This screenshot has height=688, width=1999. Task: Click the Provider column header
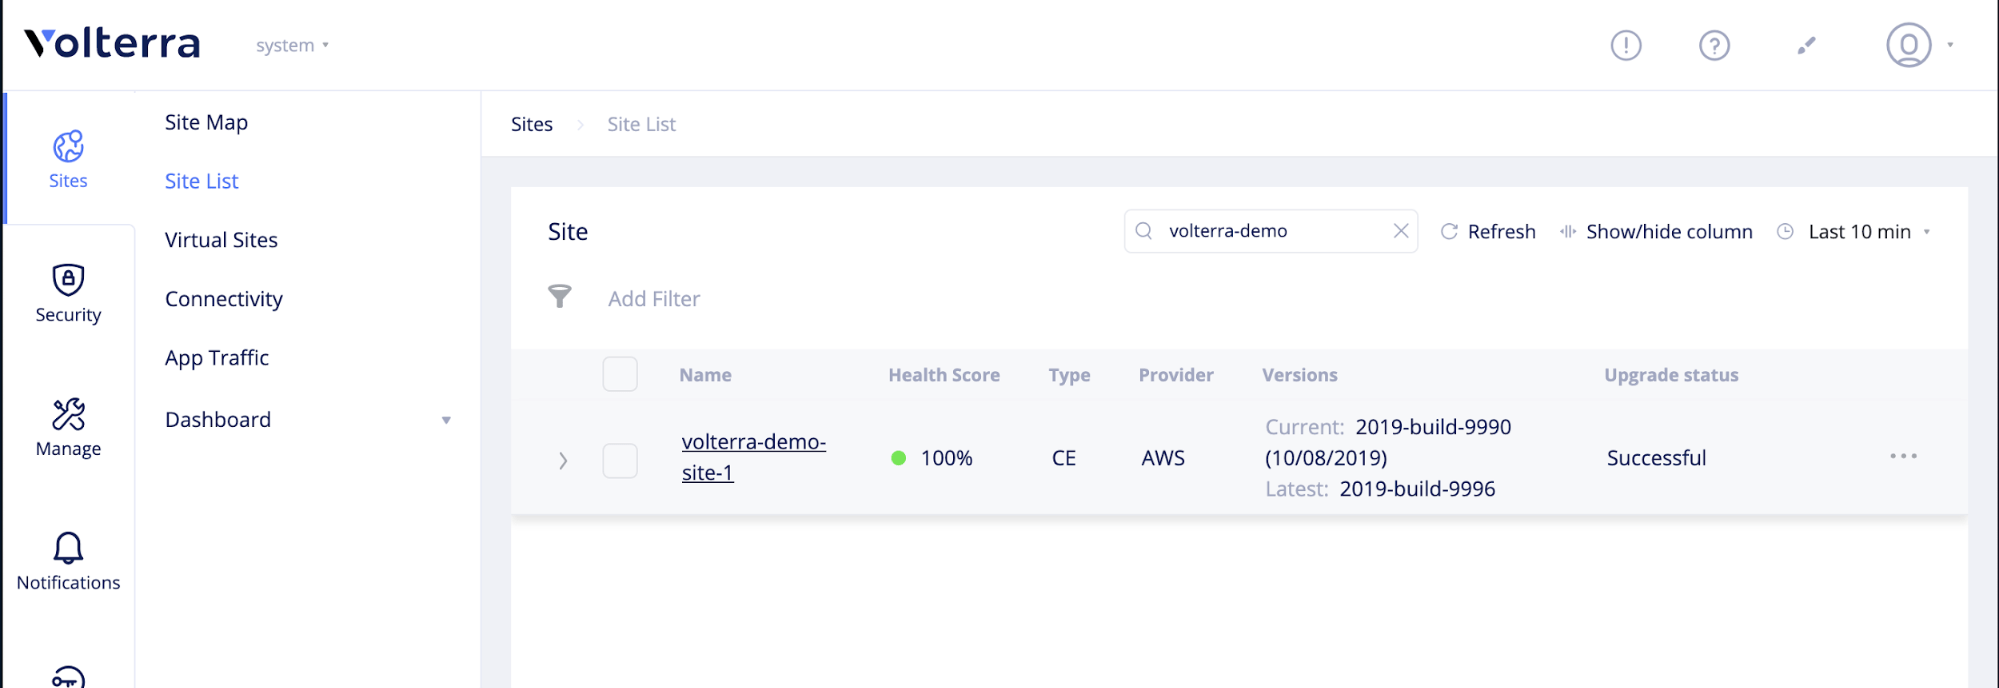pos(1176,375)
